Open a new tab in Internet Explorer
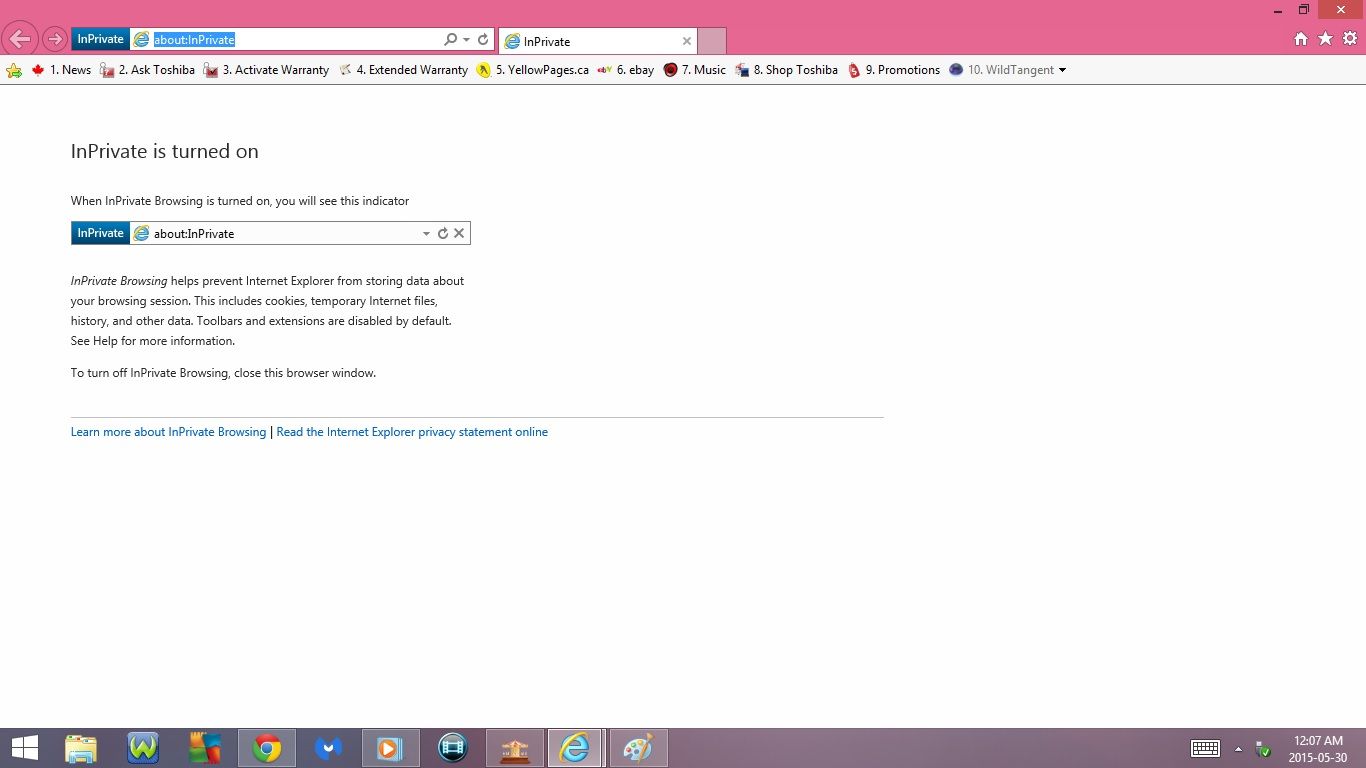 tap(711, 41)
